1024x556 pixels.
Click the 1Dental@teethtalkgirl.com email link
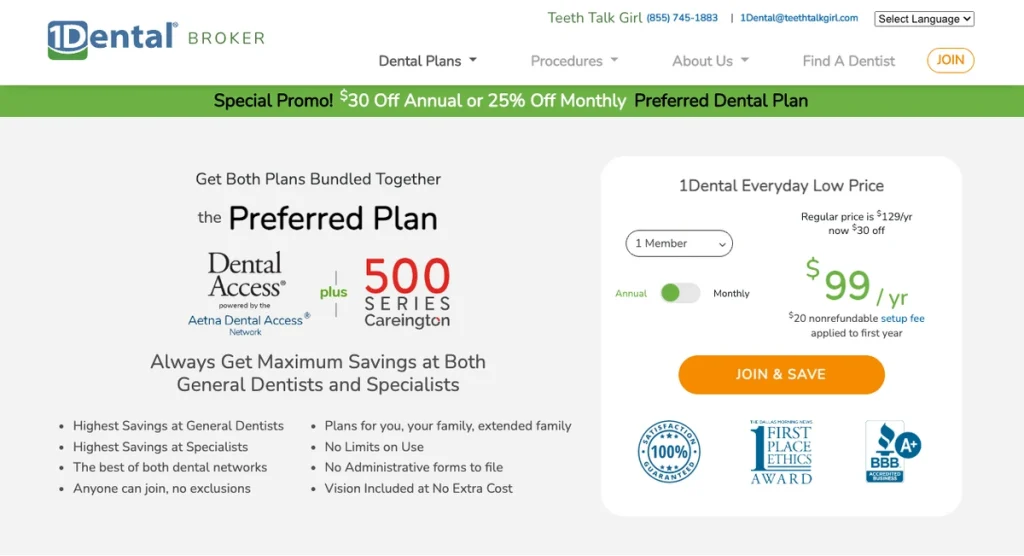click(x=799, y=18)
